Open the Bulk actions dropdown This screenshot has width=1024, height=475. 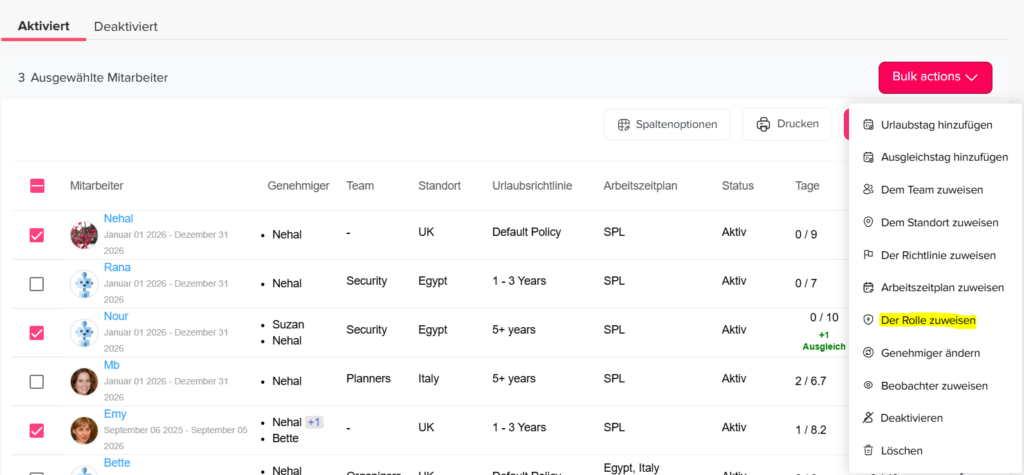click(x=935, y=77)
